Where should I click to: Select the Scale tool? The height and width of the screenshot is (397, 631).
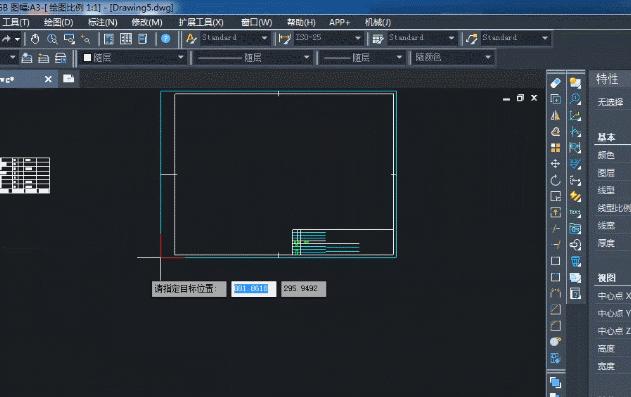tap(555, 196)
